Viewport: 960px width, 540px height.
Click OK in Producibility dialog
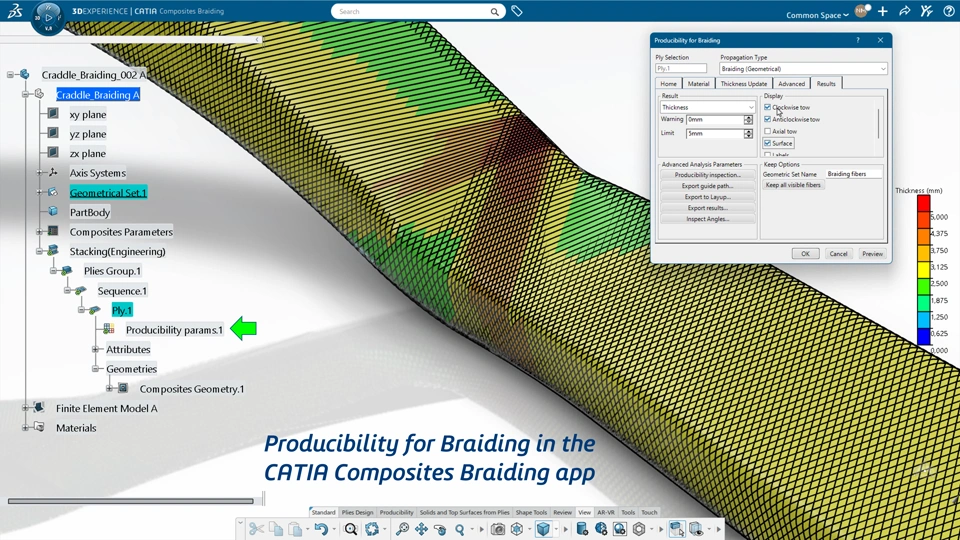805,253
